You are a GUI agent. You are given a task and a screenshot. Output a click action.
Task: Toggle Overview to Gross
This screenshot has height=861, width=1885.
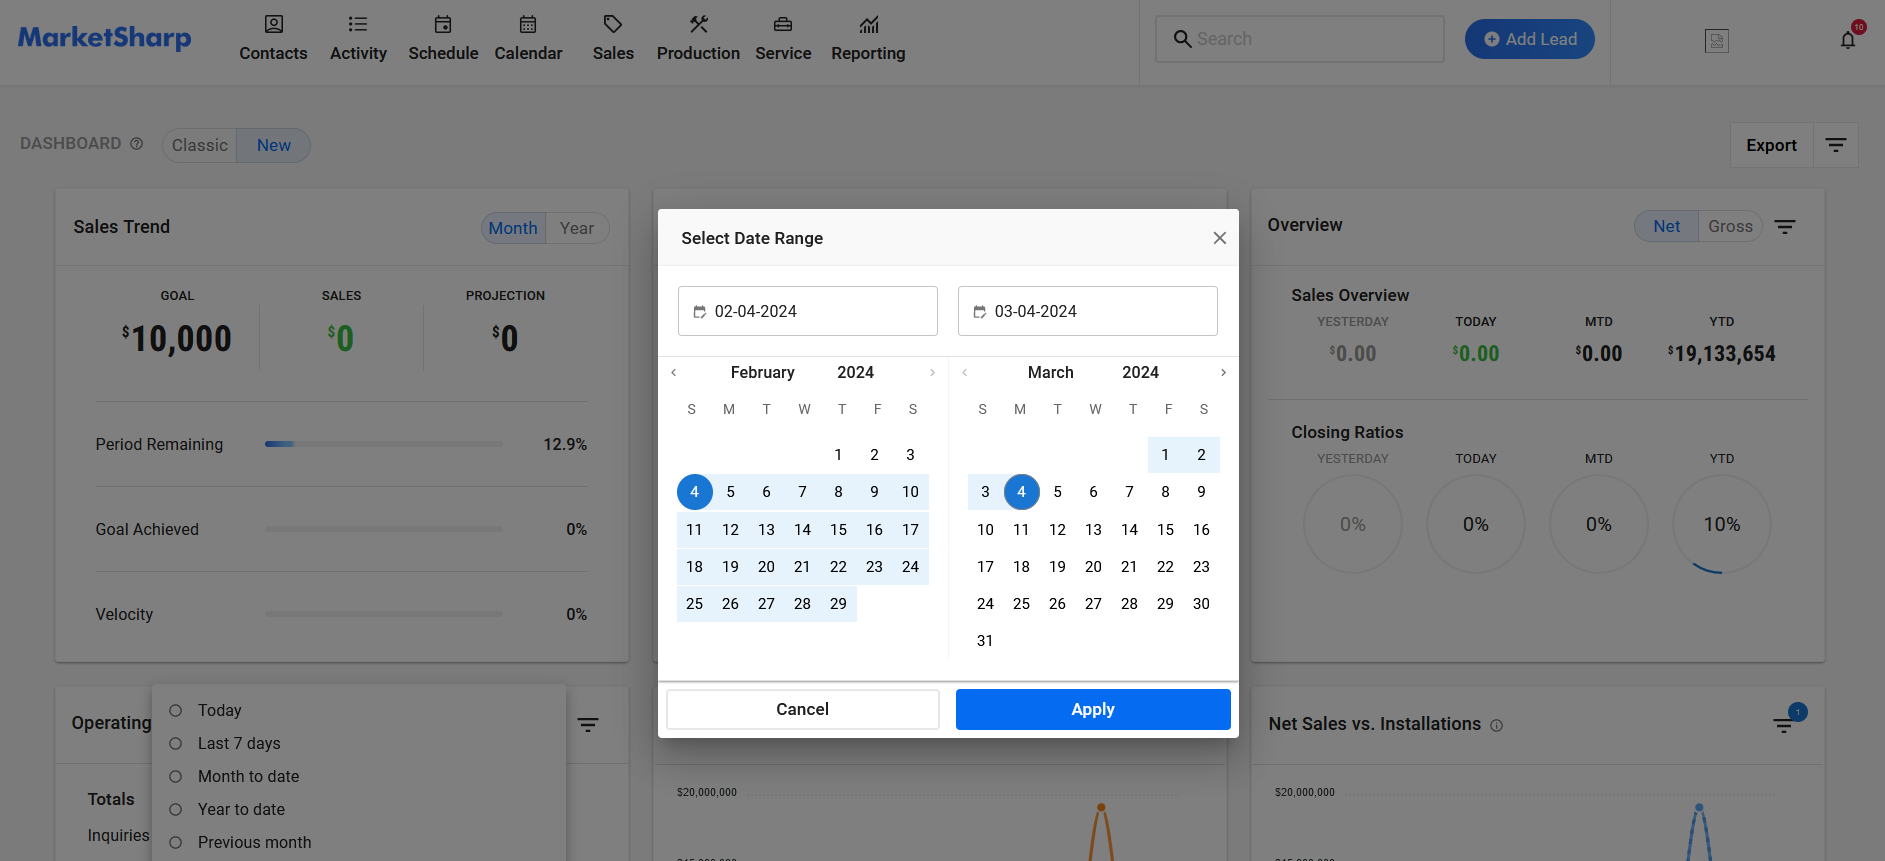click(x=1730, y=226)
